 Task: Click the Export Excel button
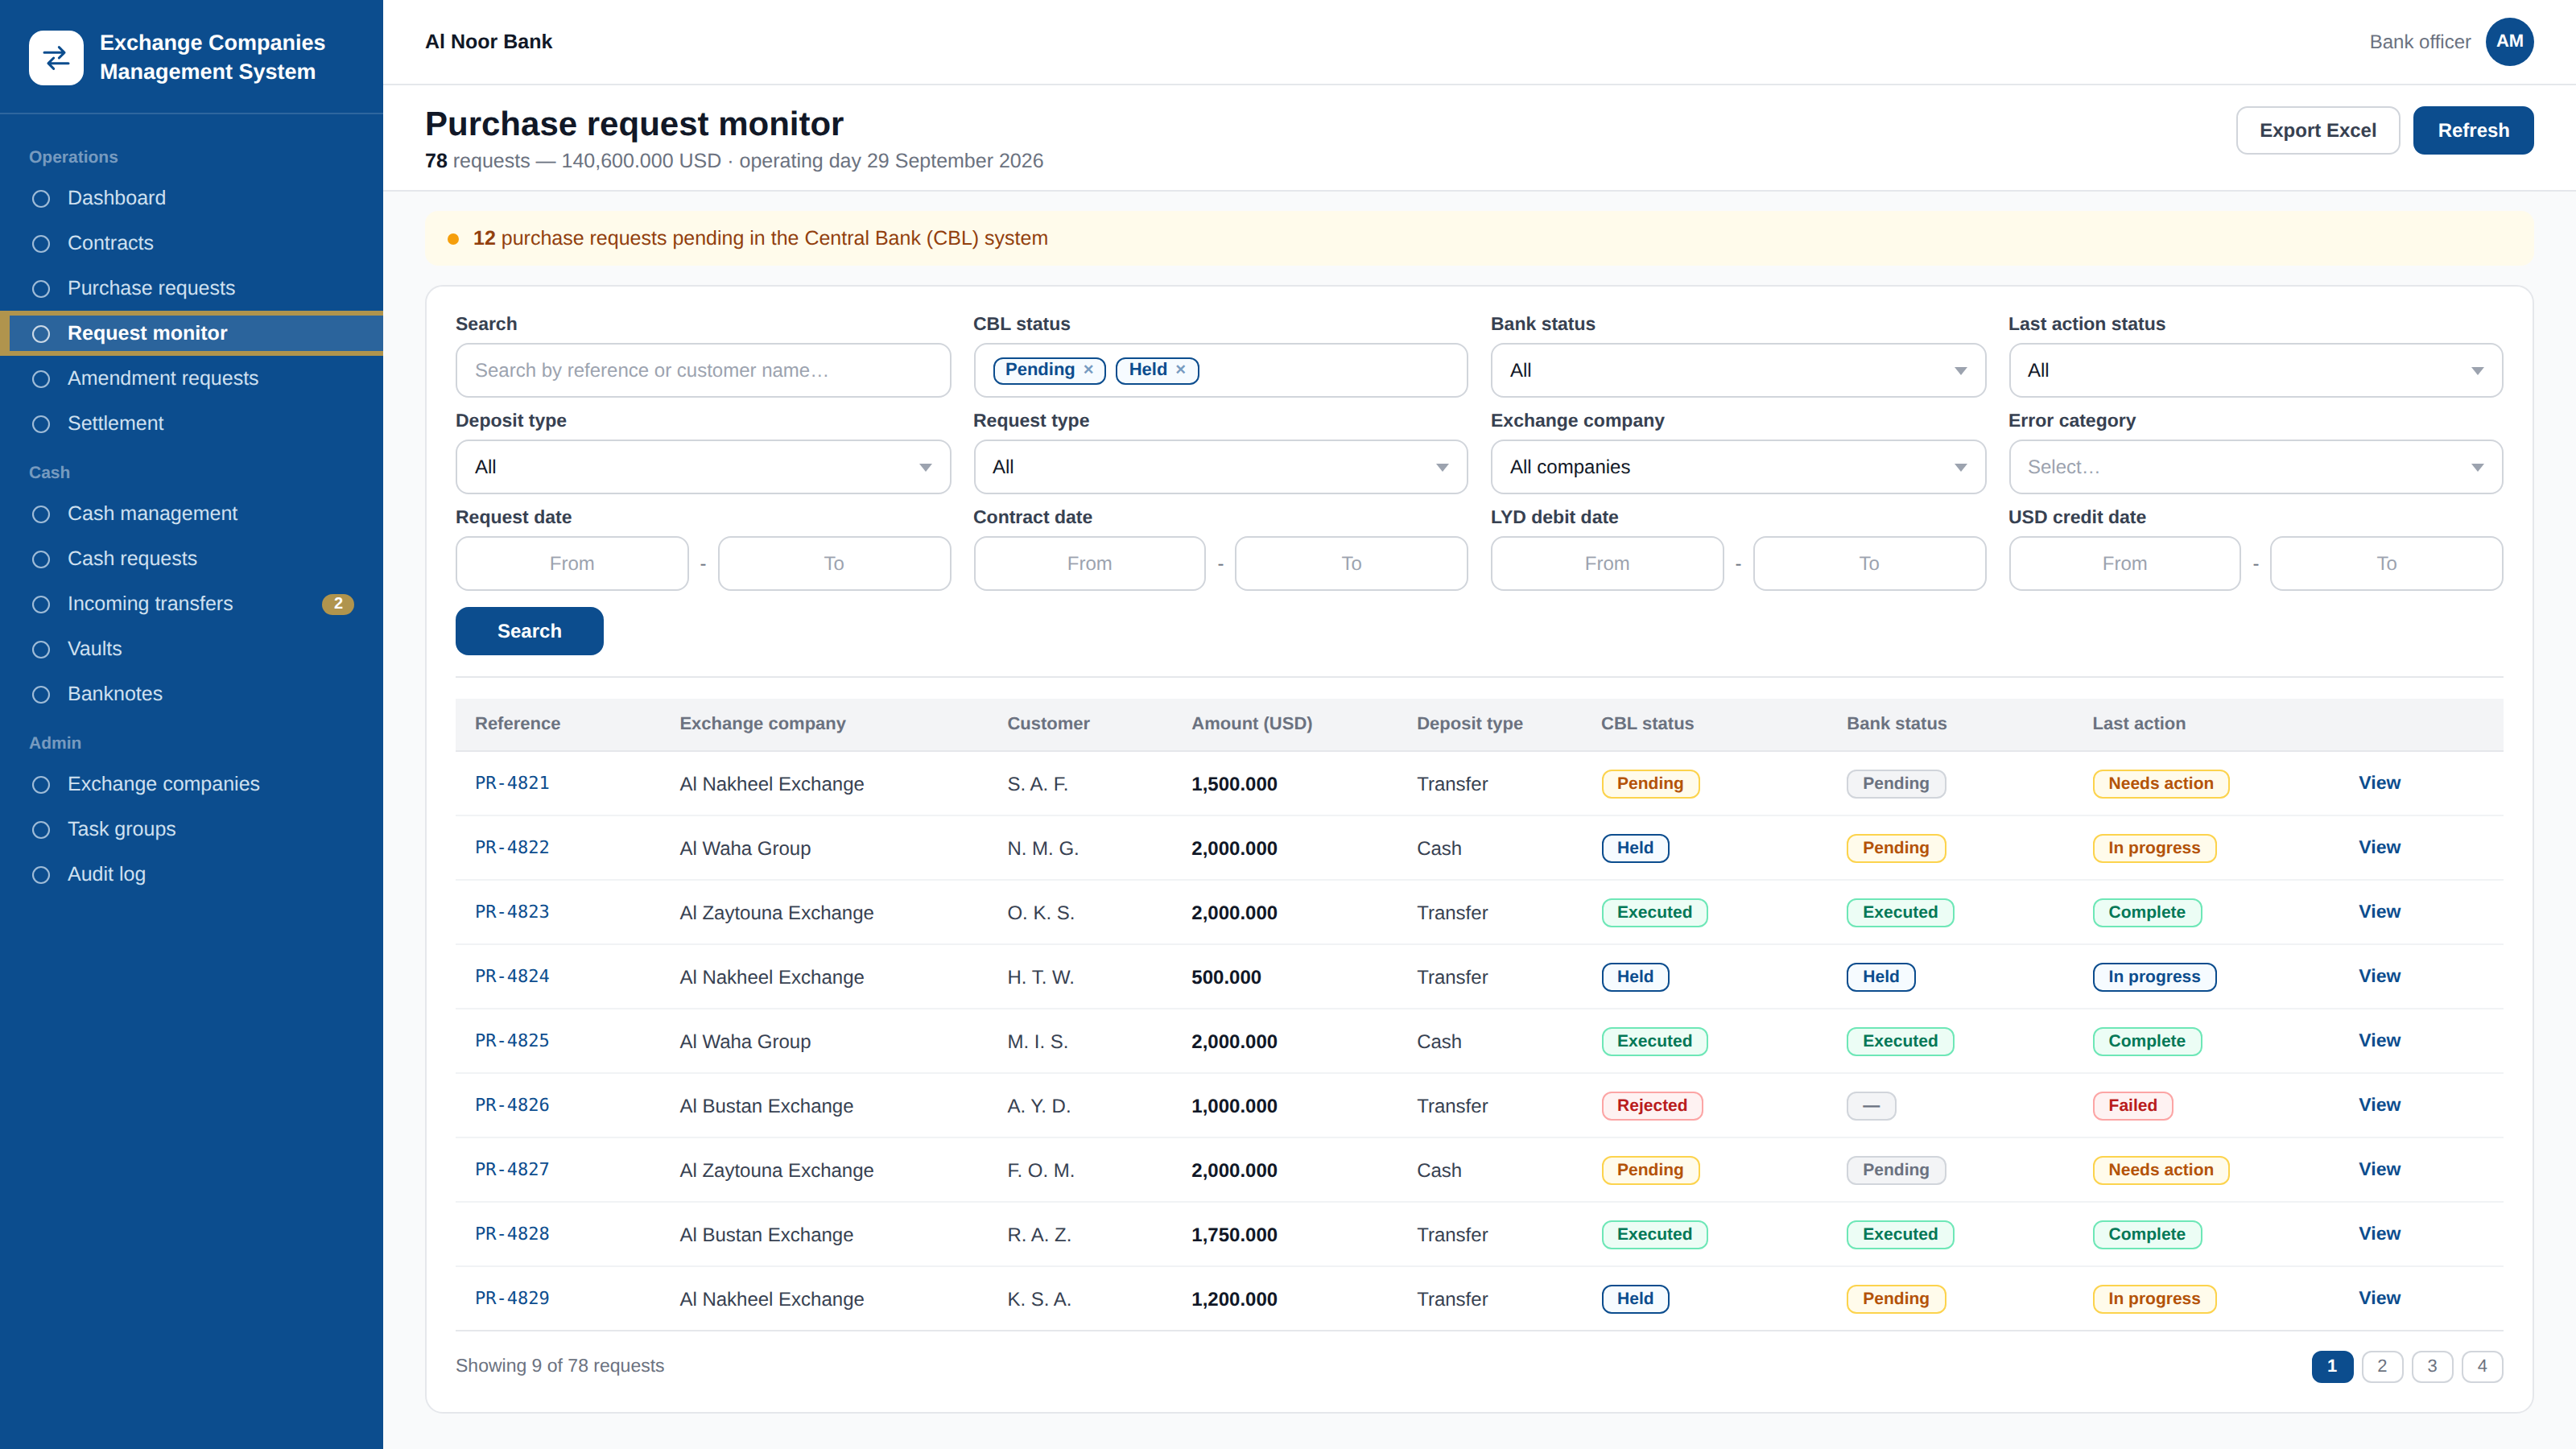click(2317, 130)
